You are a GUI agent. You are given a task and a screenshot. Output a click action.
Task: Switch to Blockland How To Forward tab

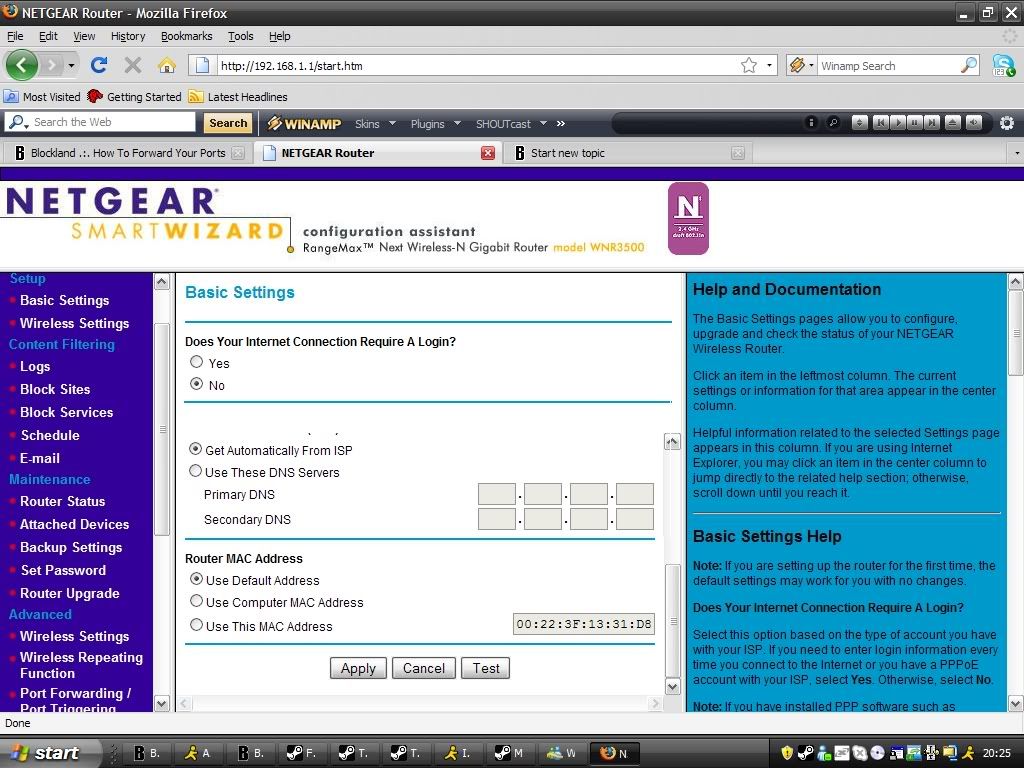coord(127,153)
